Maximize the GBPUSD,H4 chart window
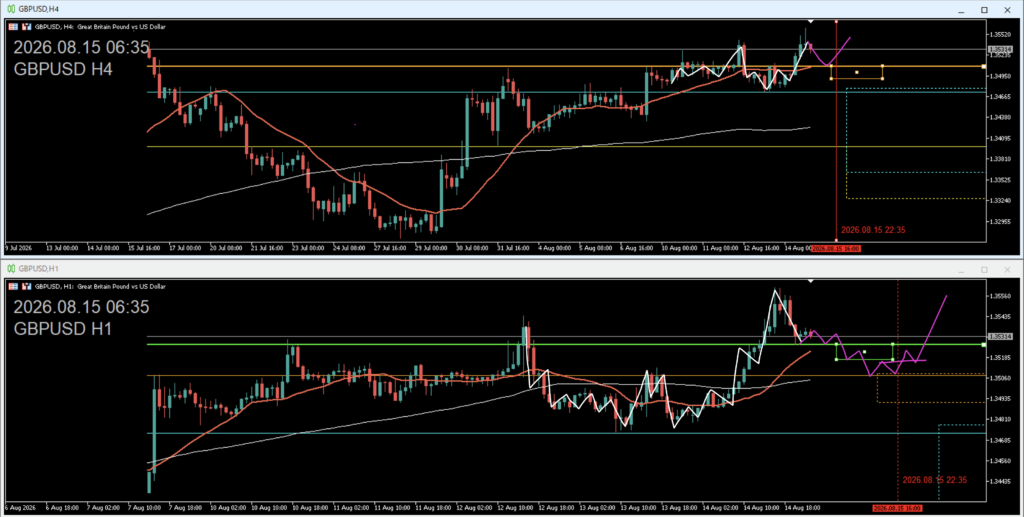 coord(984,10)
